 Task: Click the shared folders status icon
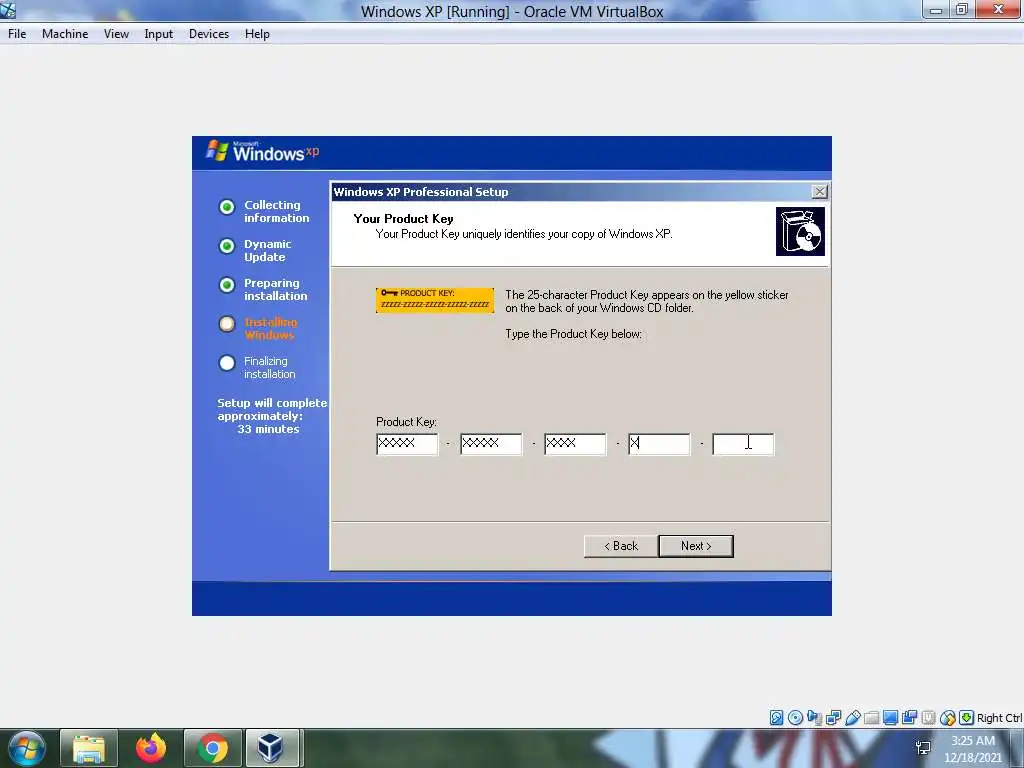pos(871,718)
